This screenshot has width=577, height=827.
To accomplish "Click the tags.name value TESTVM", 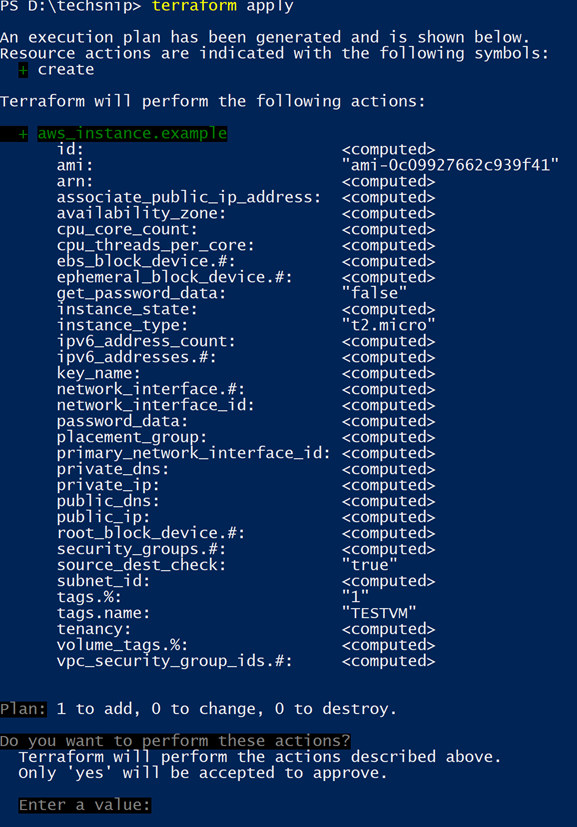I will pyautogui.click(x=379, y=613).
